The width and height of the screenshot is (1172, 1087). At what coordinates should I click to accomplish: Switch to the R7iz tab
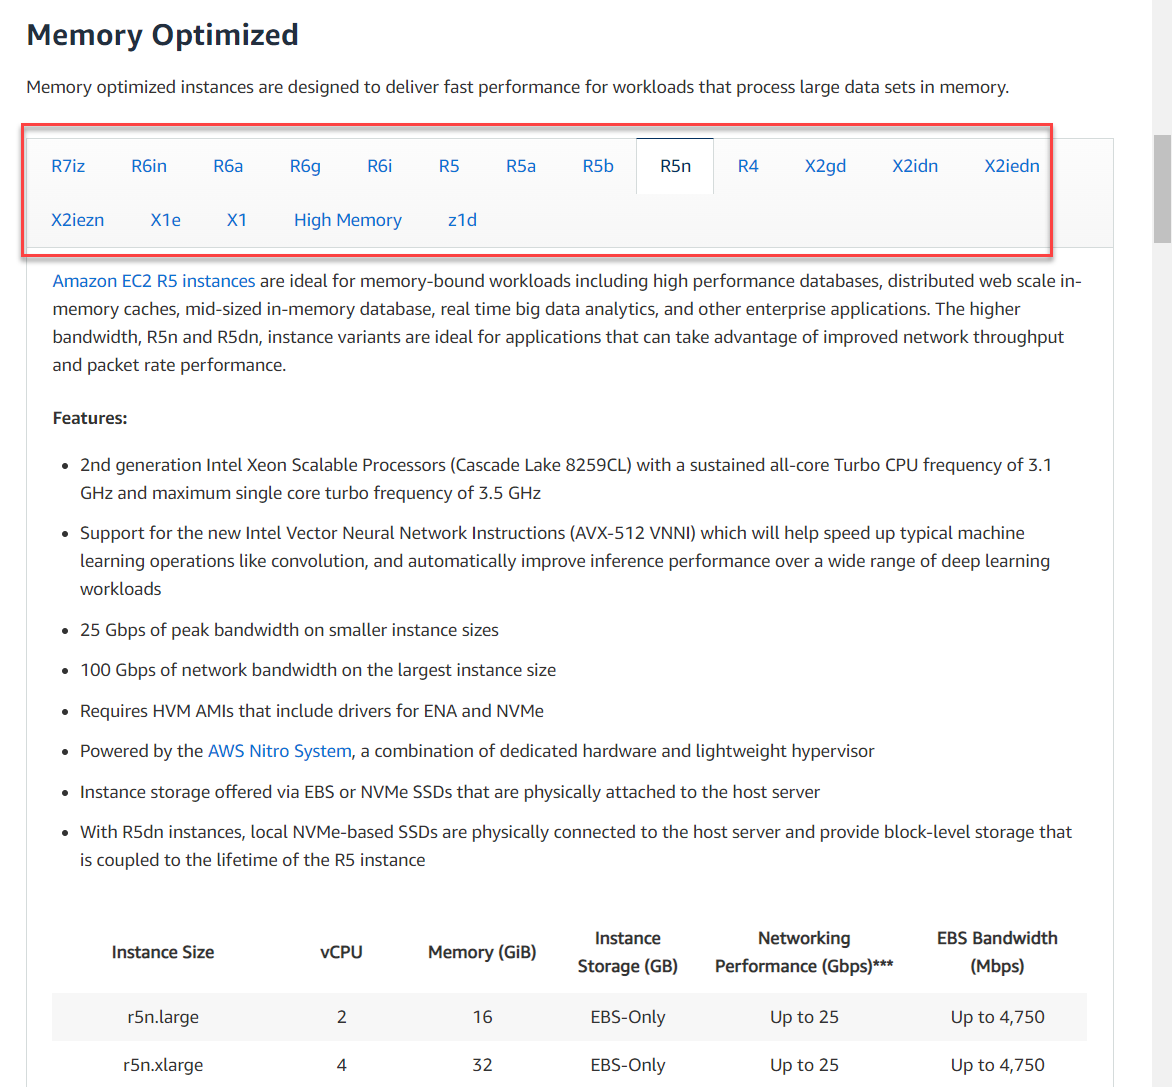(68, 166)
